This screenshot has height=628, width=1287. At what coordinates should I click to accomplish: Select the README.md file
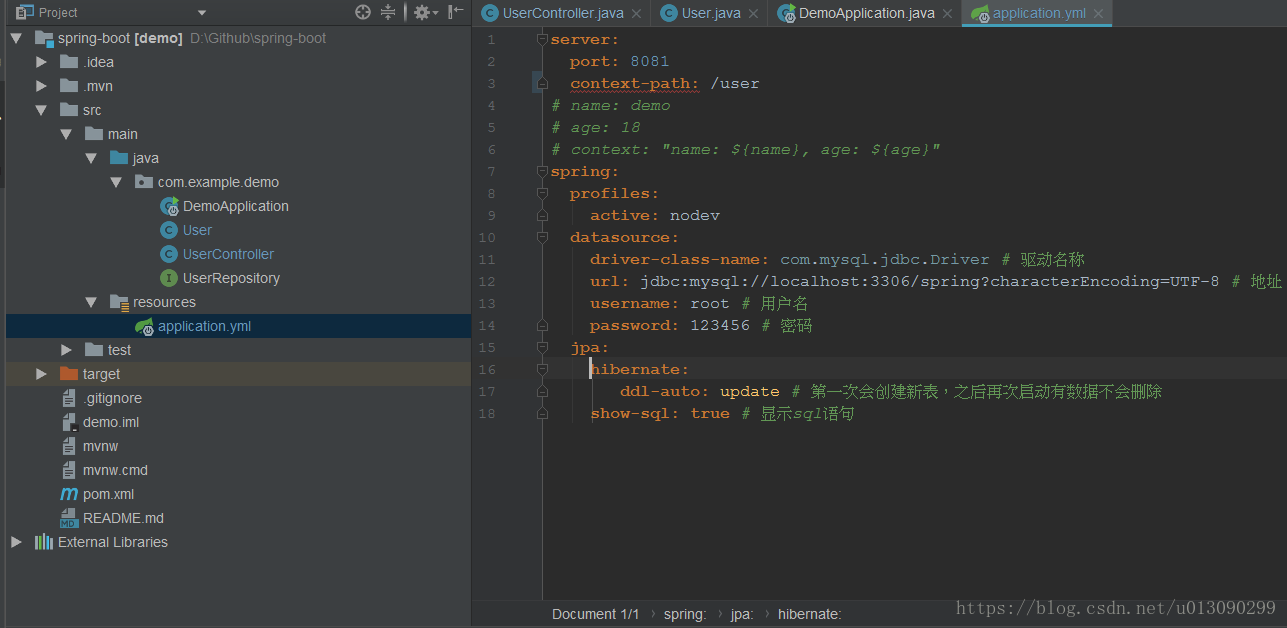coord(123,518)
